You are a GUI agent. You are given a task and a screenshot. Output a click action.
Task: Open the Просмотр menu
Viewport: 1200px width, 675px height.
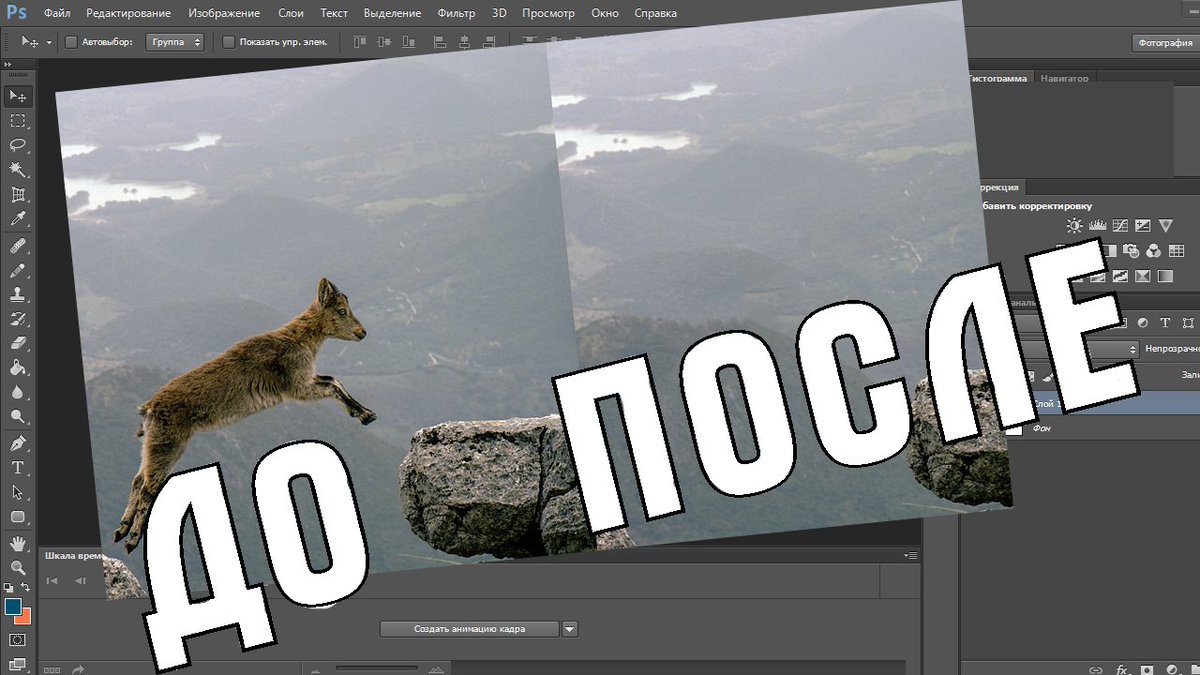click(x=548, y=13)
